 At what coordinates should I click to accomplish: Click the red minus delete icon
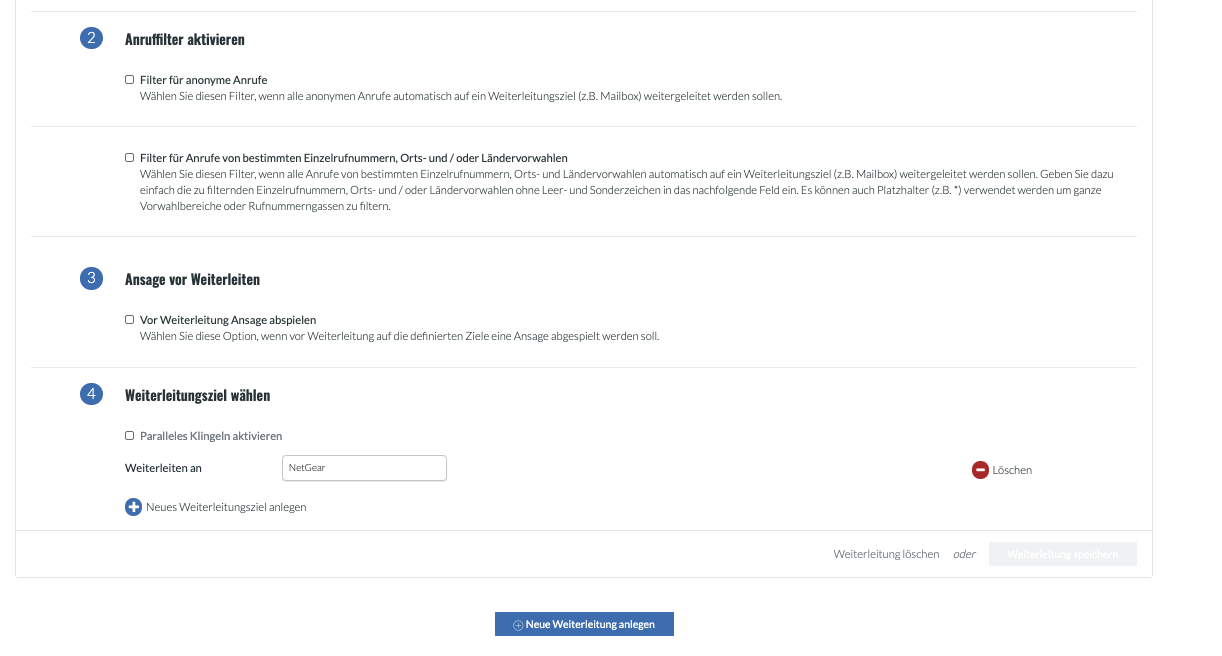(980, 470)
